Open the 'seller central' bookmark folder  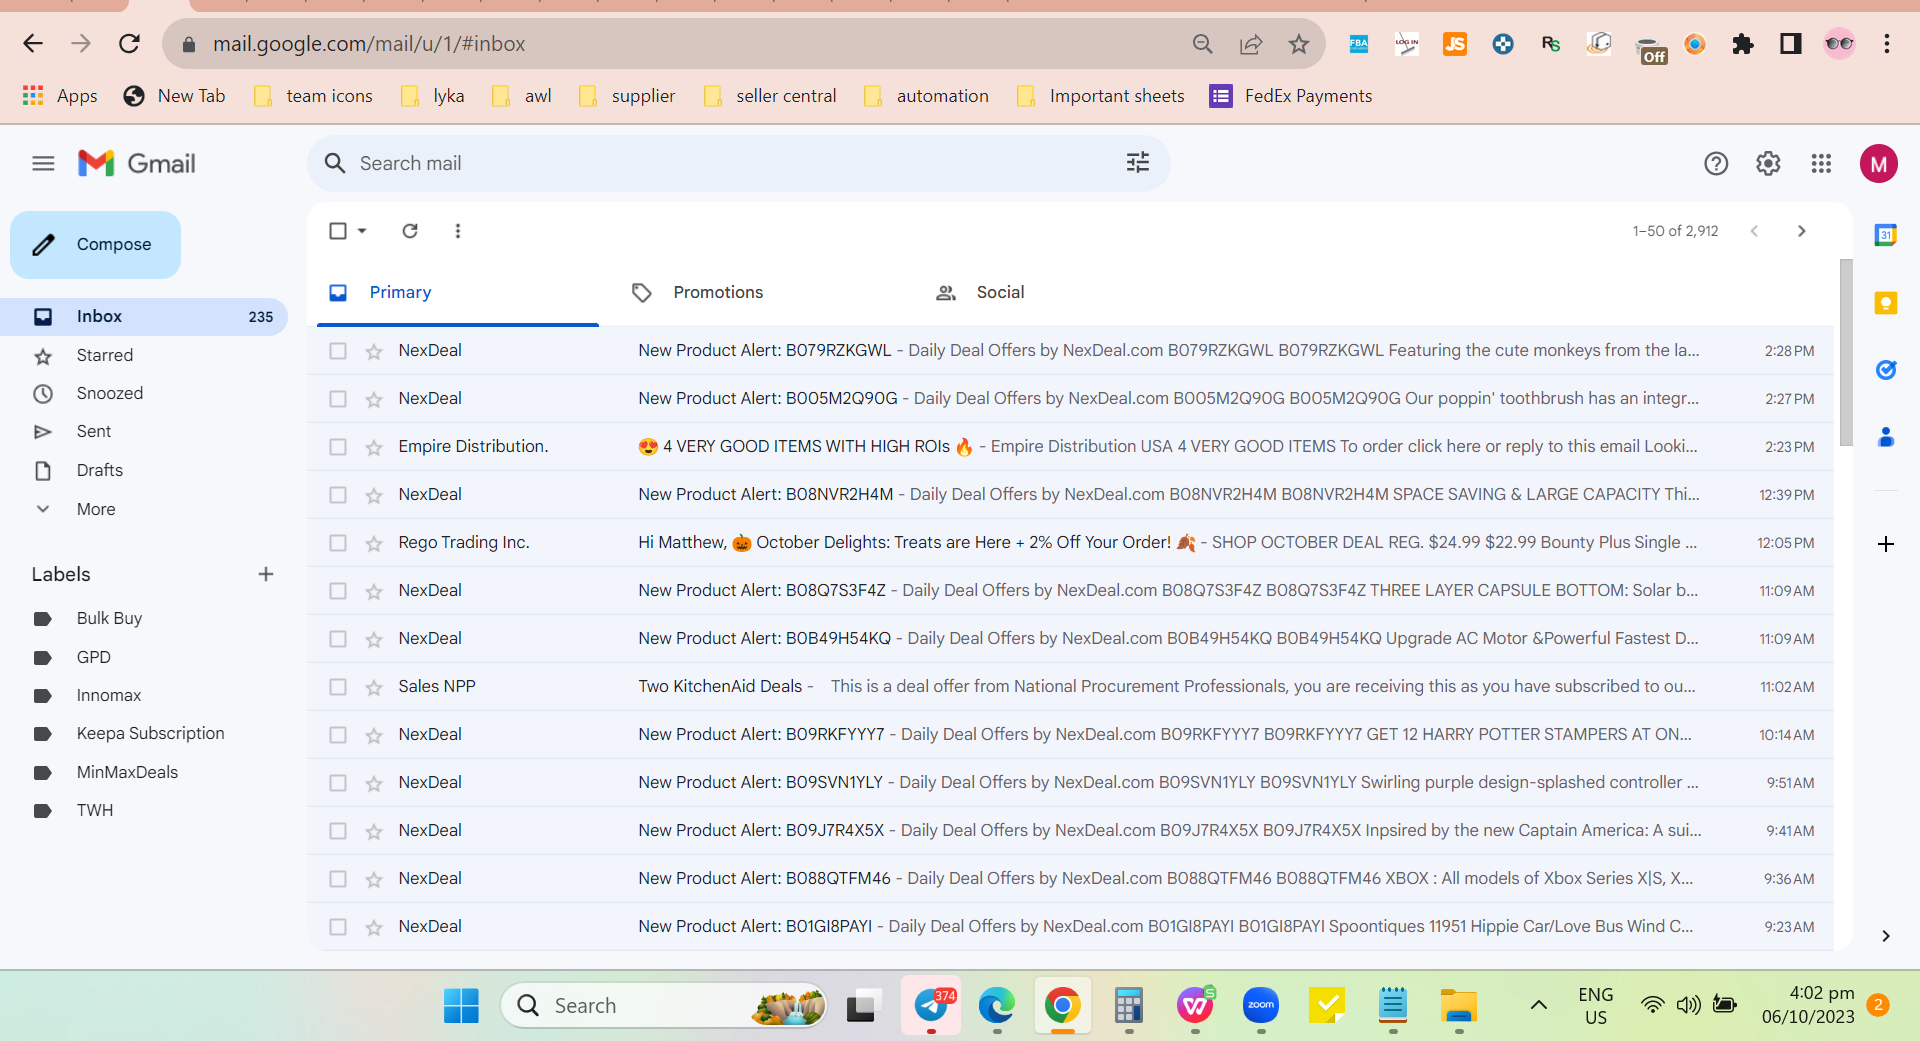[770, 96]
